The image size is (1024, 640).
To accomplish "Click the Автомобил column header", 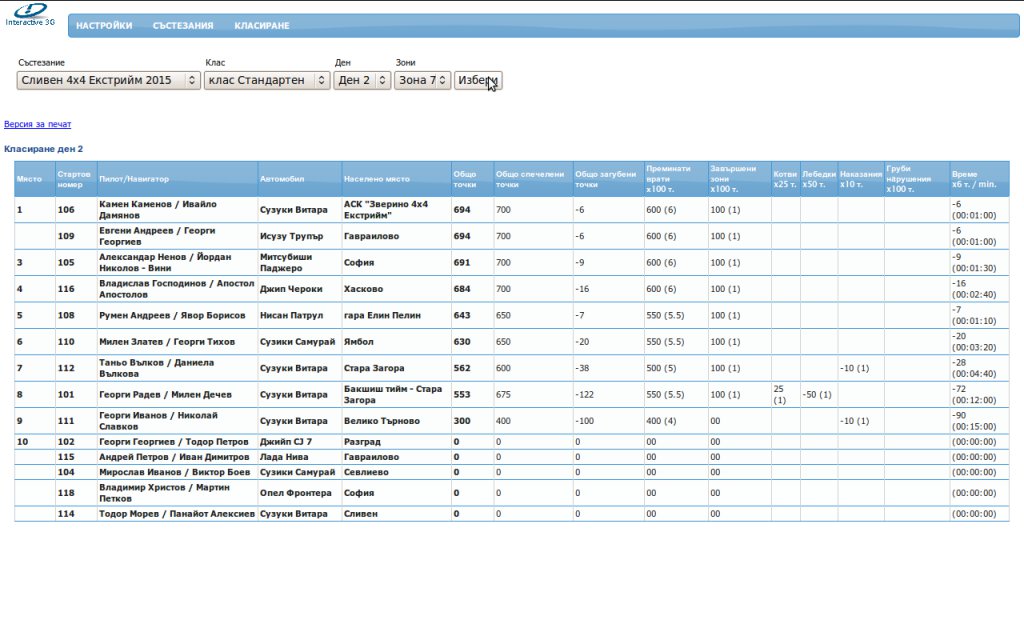I will 279,179.
